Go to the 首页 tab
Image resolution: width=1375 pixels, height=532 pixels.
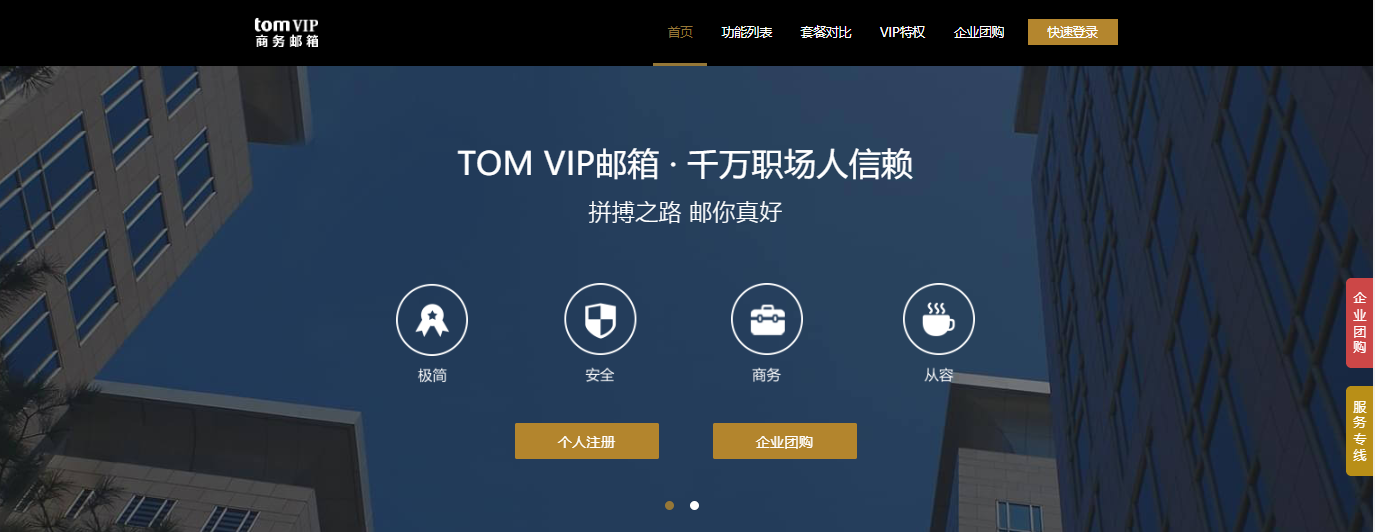(x=680, y=32)
